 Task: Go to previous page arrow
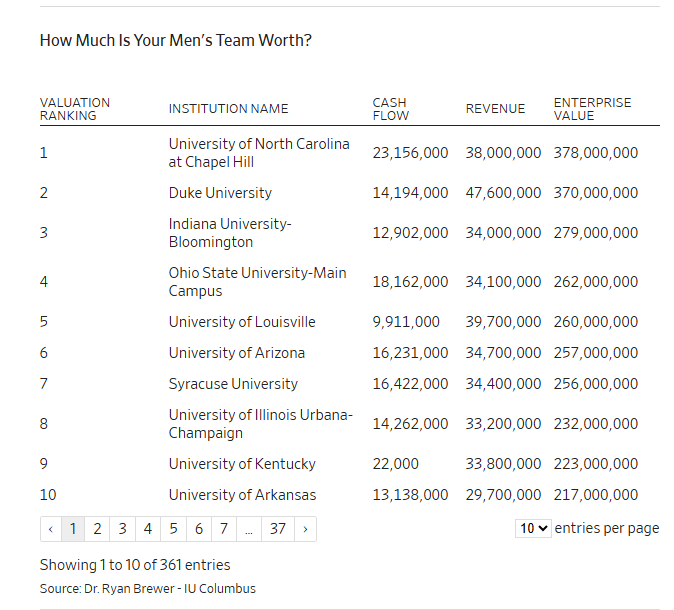pyautogui.click(x=50, y=529)
